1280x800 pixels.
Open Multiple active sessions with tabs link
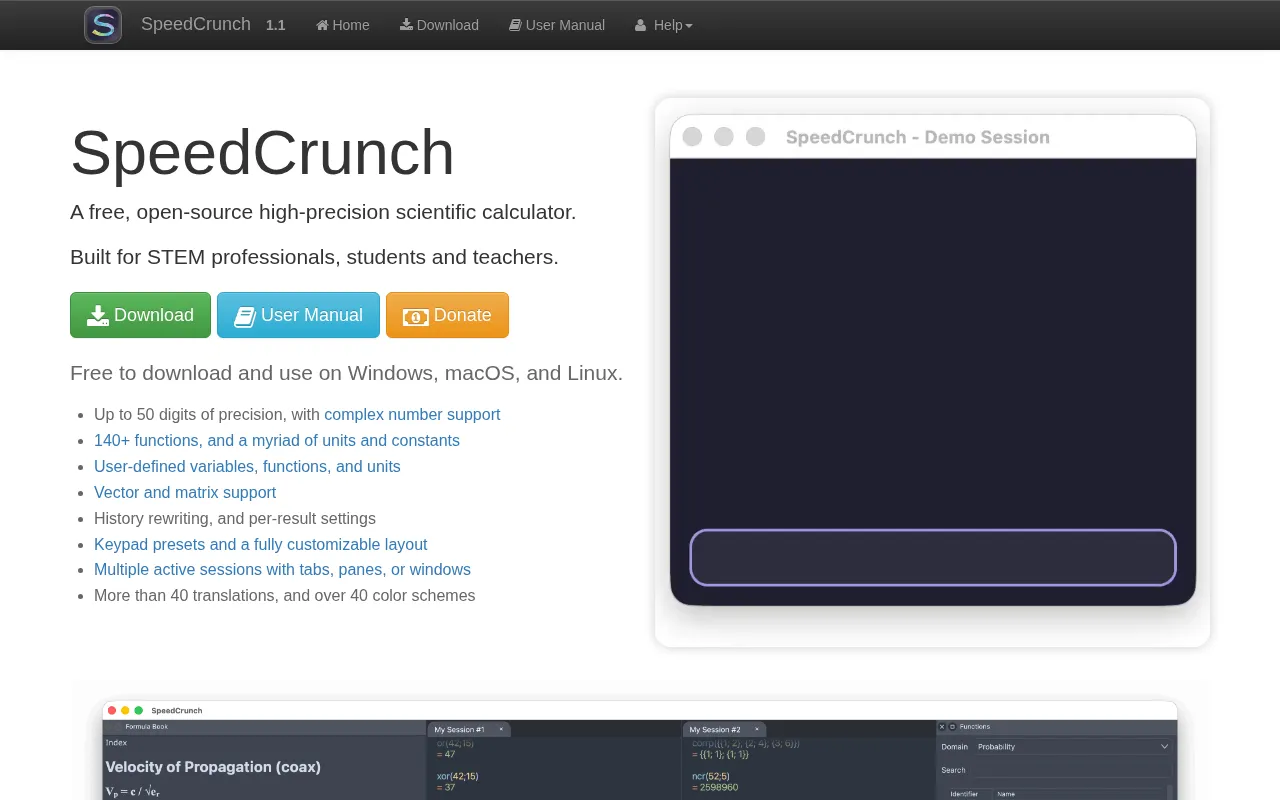[x=282, y=569]
